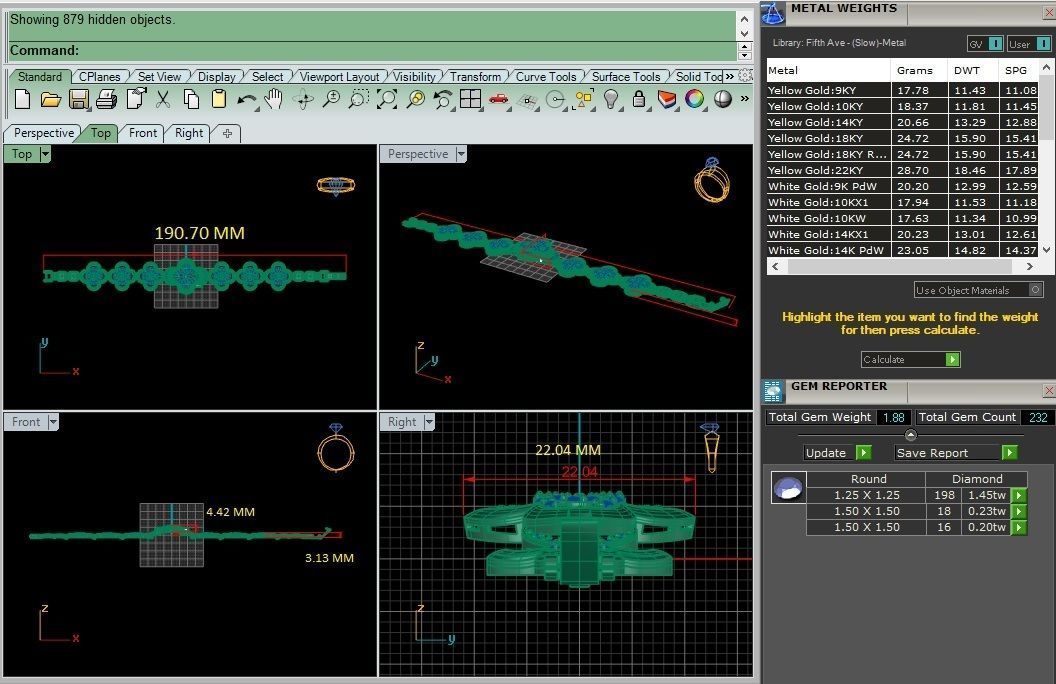Click Zoom Extents icon
The width and height of the screenshot is (1056, 684).
click(387, 100)
